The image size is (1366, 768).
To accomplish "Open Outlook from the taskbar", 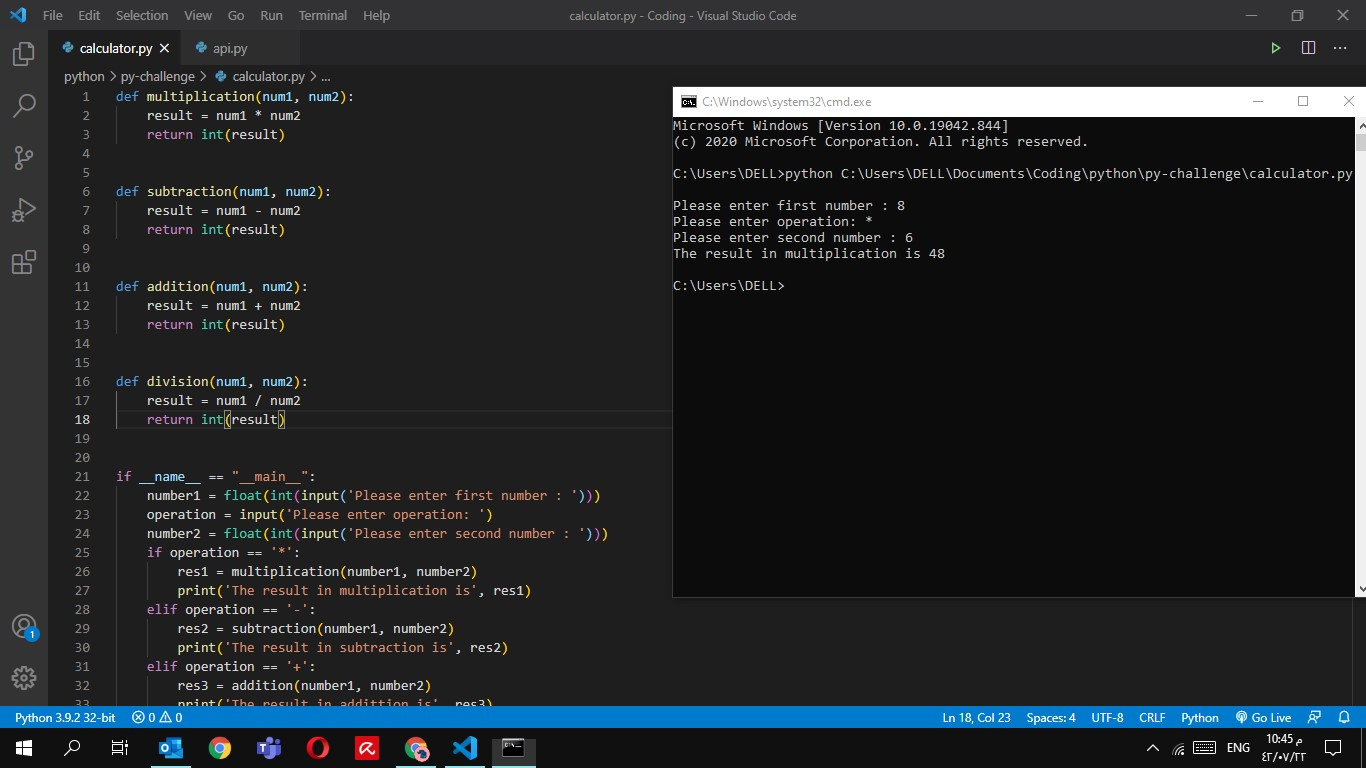I will point(171,748).
